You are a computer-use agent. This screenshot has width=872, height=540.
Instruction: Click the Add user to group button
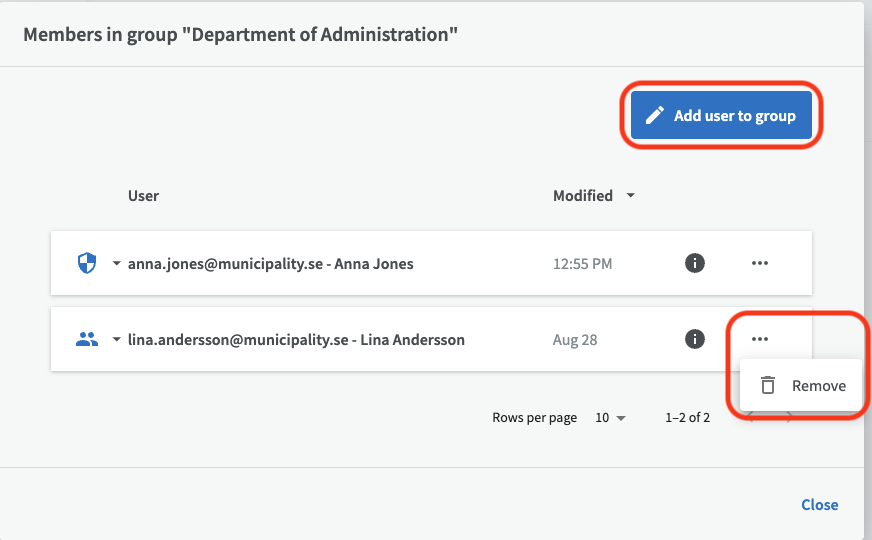[721, 116]
